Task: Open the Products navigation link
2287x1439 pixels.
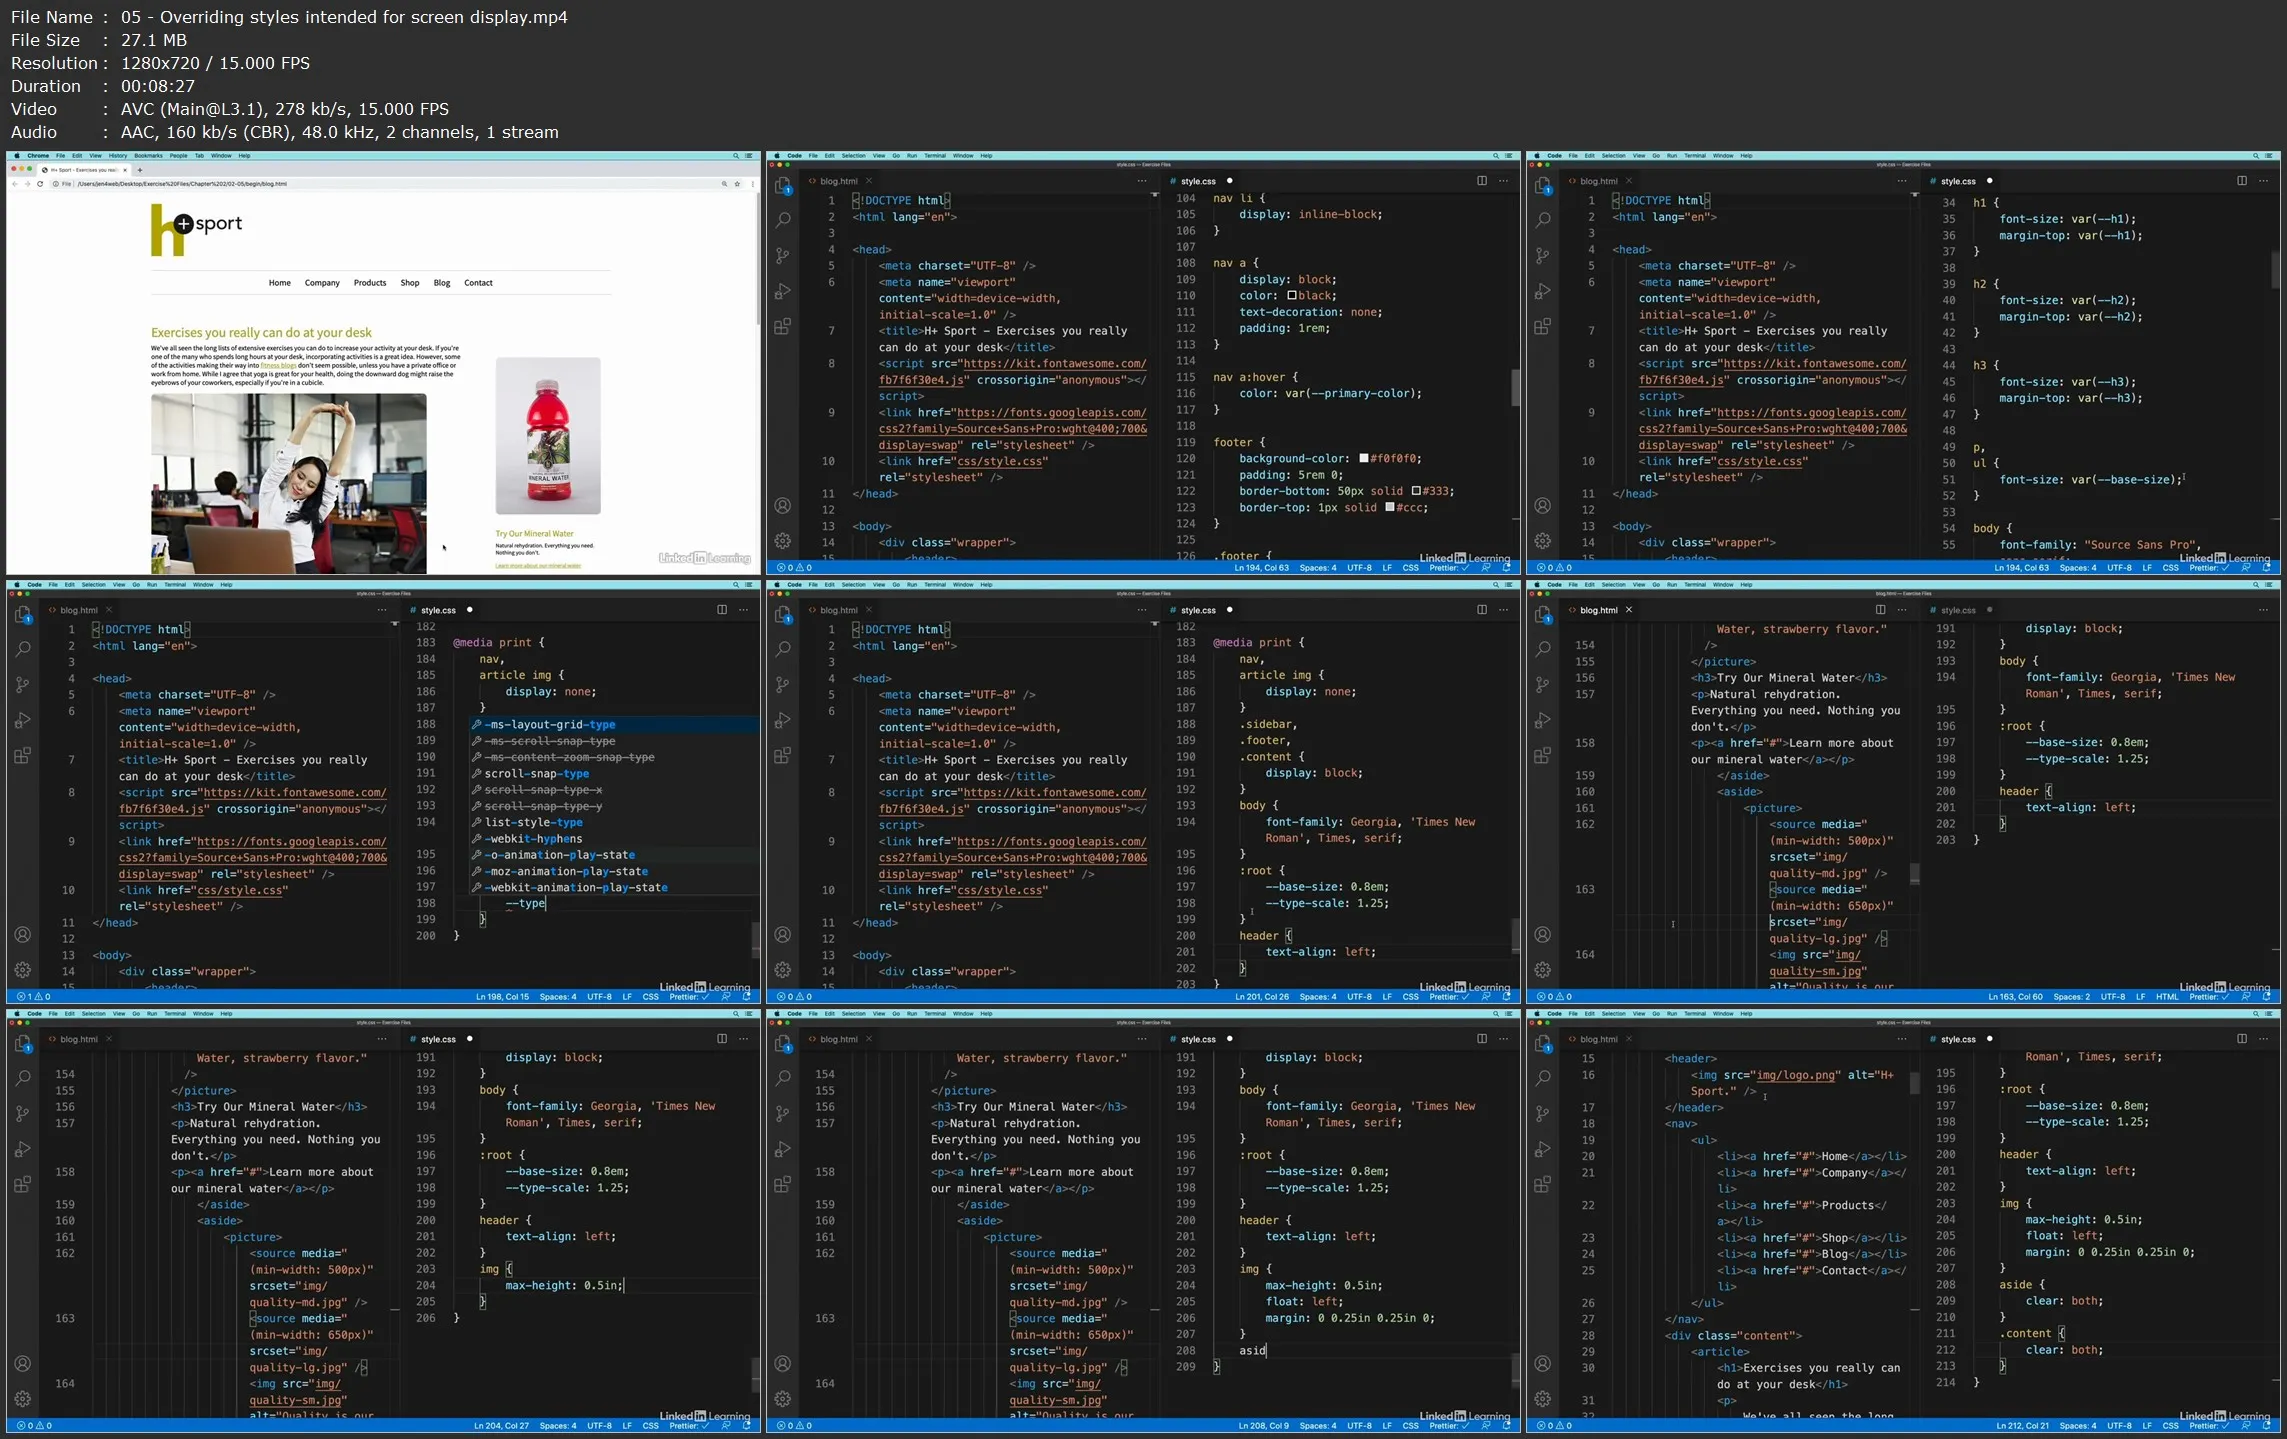Action: coord(370,283)
